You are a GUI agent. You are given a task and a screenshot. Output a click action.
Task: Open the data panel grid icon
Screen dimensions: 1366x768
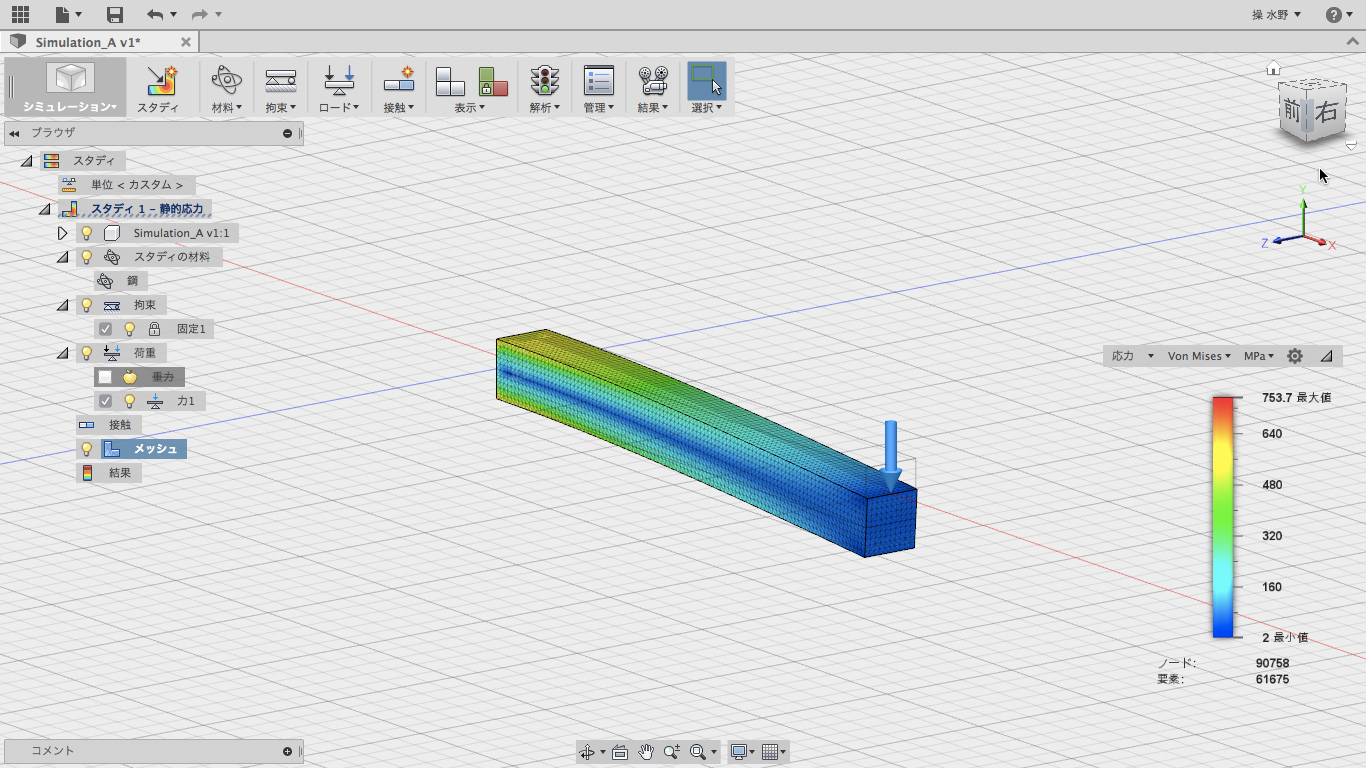[20, 15]
